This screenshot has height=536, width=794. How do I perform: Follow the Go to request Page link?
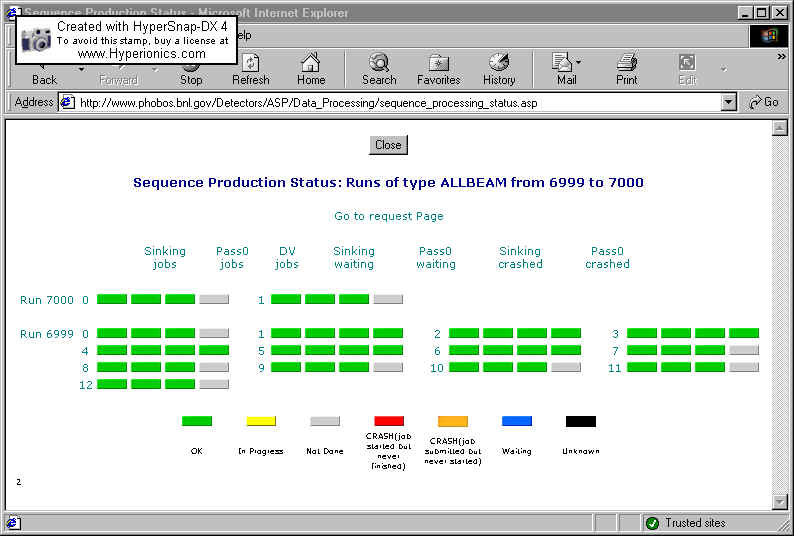(x=388, y=216)
